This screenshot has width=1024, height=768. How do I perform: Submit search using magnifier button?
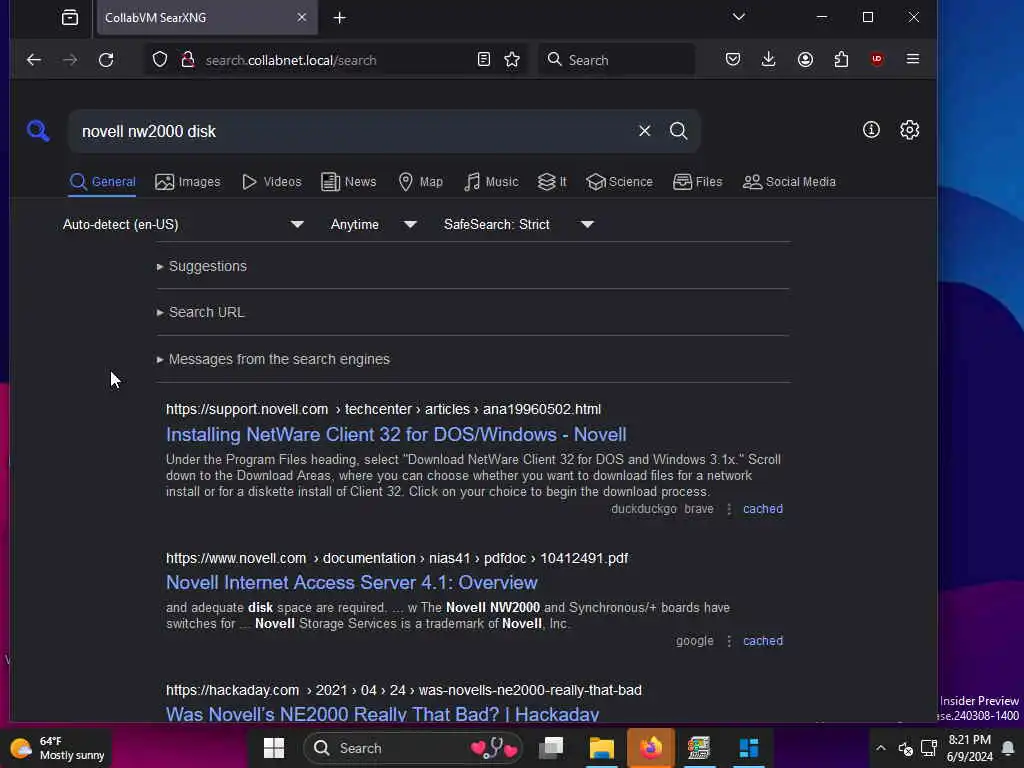(679, 131)
